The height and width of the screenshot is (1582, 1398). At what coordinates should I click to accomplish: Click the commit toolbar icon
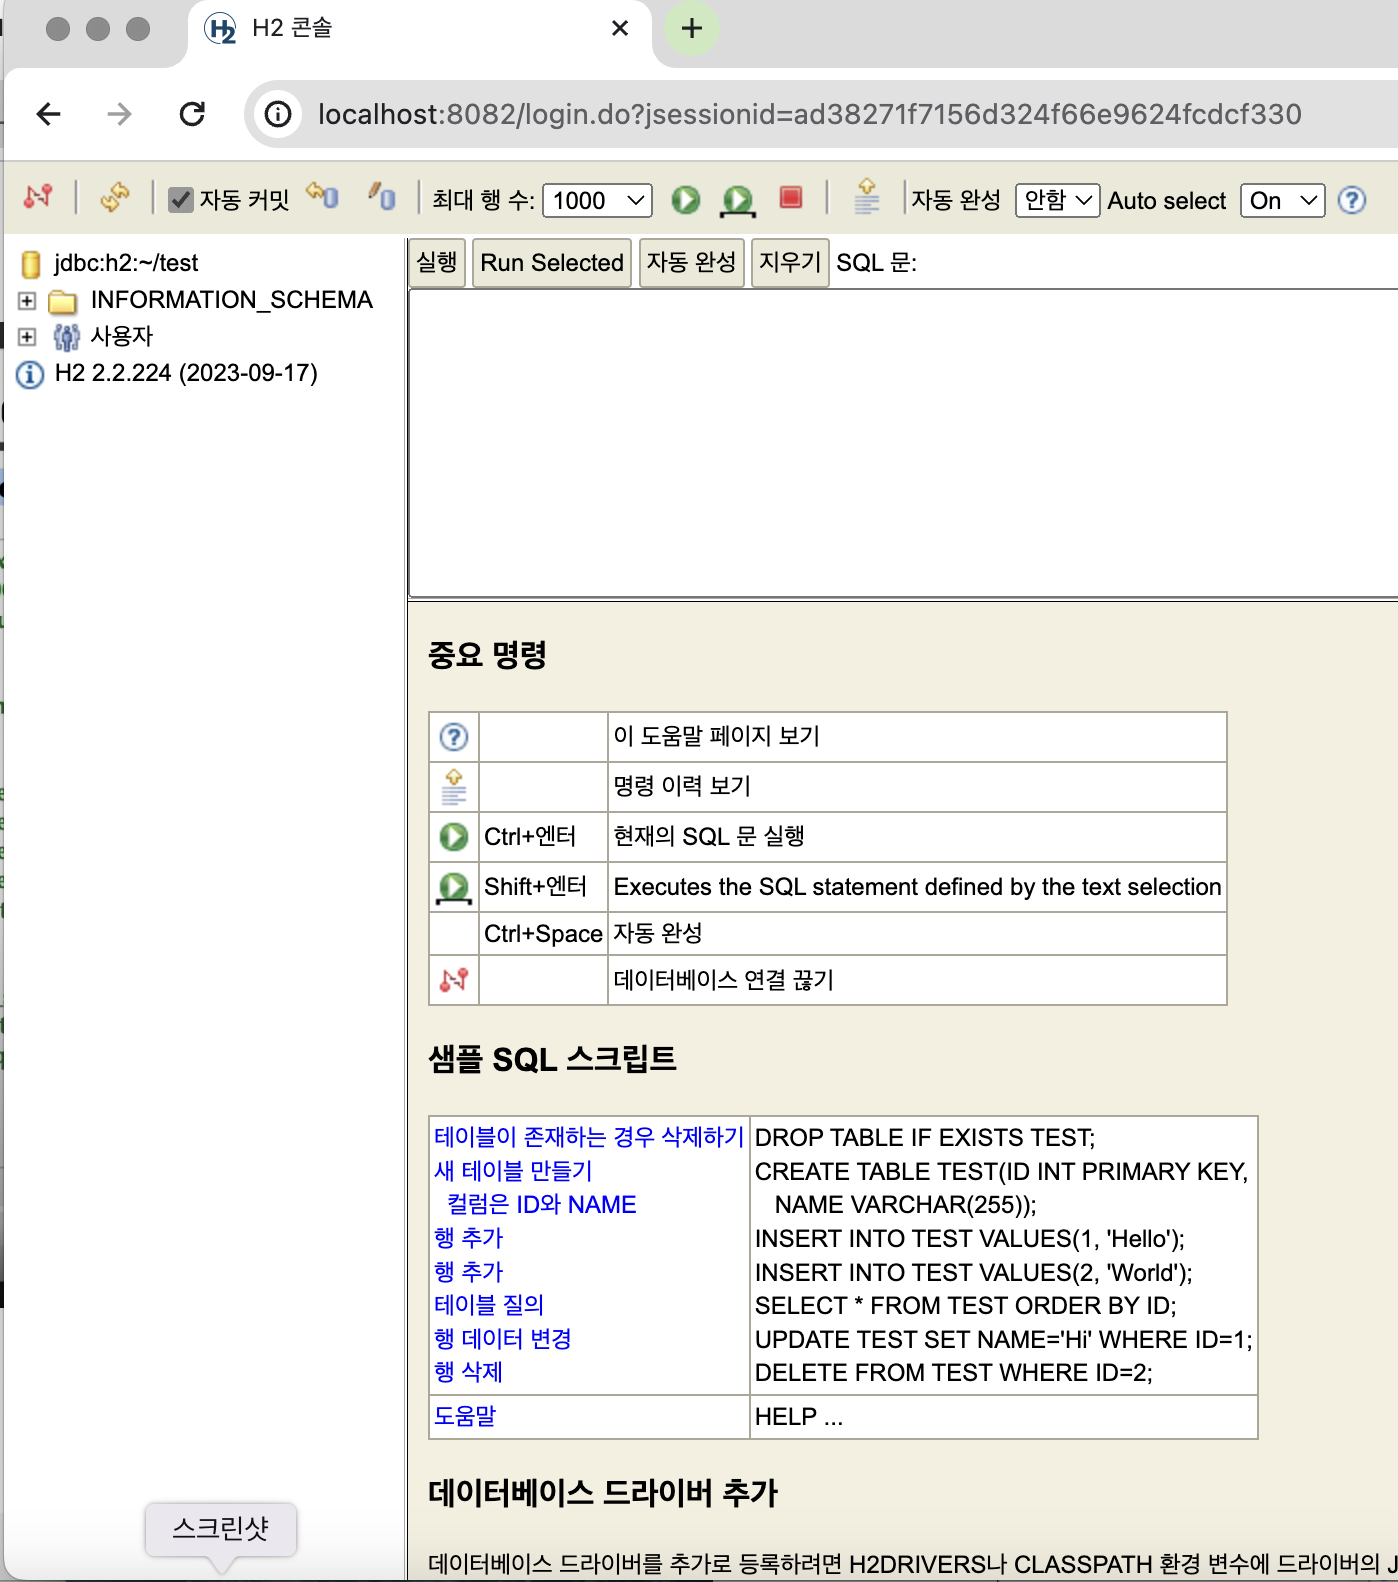coord(382,196)
